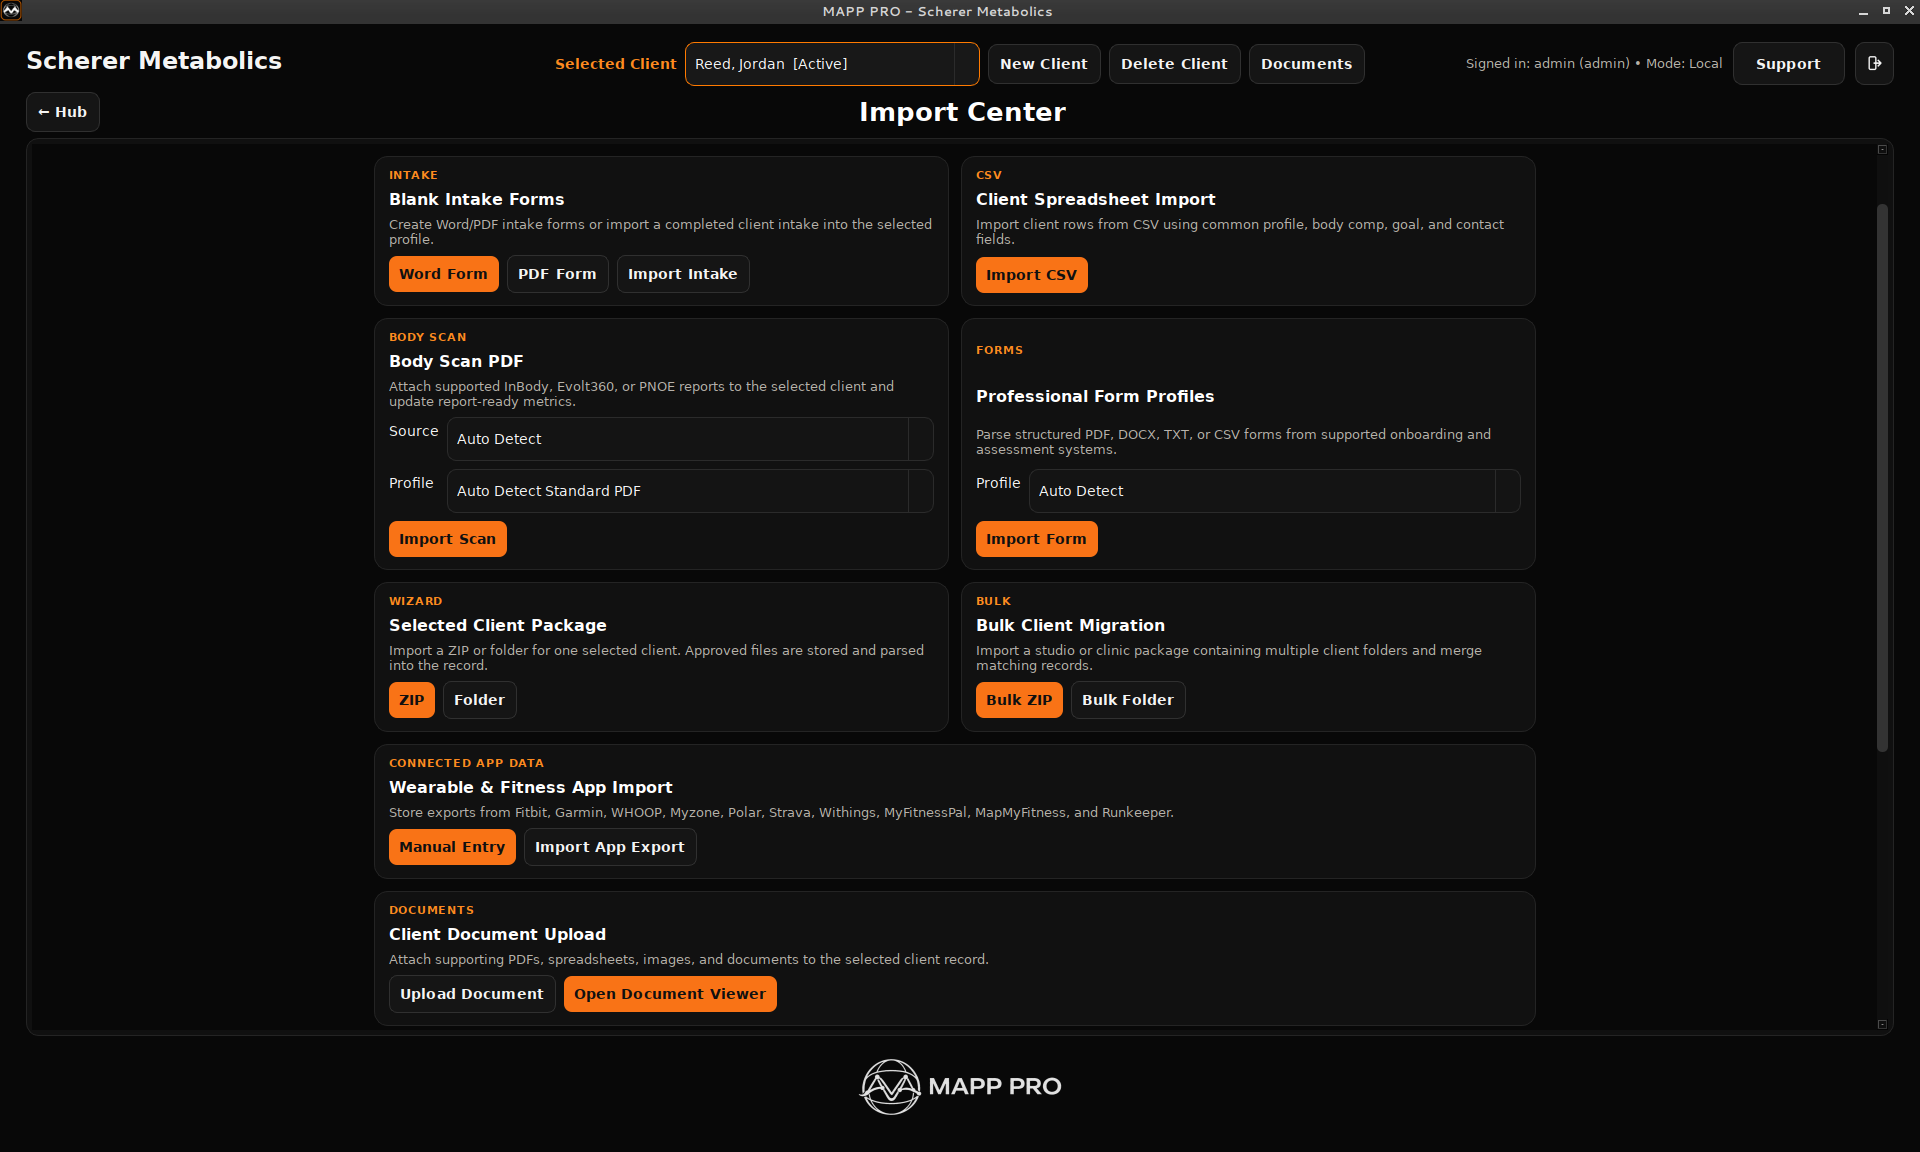The width and height of the screenshot is (1920, 1152).
Task: Open the Documents button in header
Action: pos(1306,64)
